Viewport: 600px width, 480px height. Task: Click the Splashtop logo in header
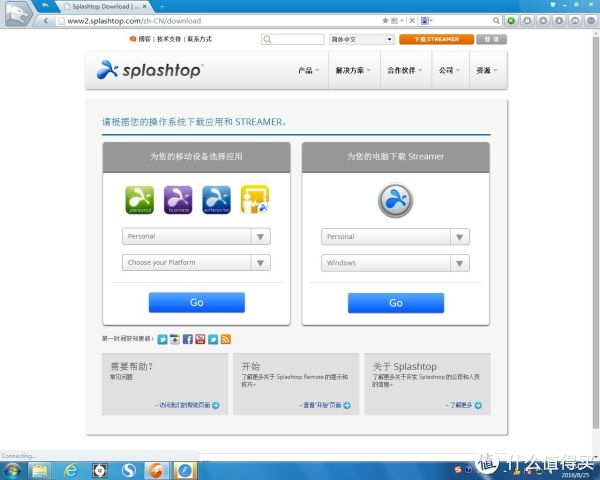pyautogui.click(x=150, y=70)
